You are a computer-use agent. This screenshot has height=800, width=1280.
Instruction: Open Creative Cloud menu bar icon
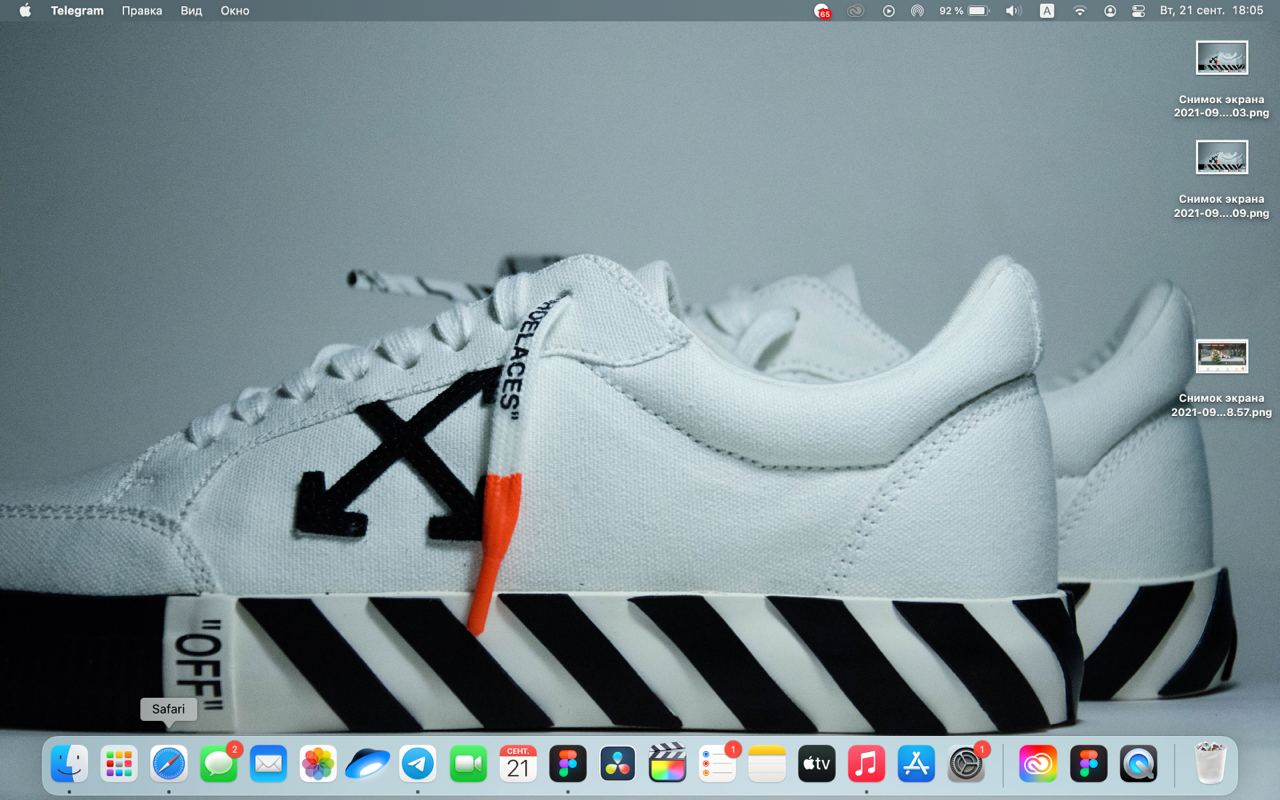tap(855, 11)
